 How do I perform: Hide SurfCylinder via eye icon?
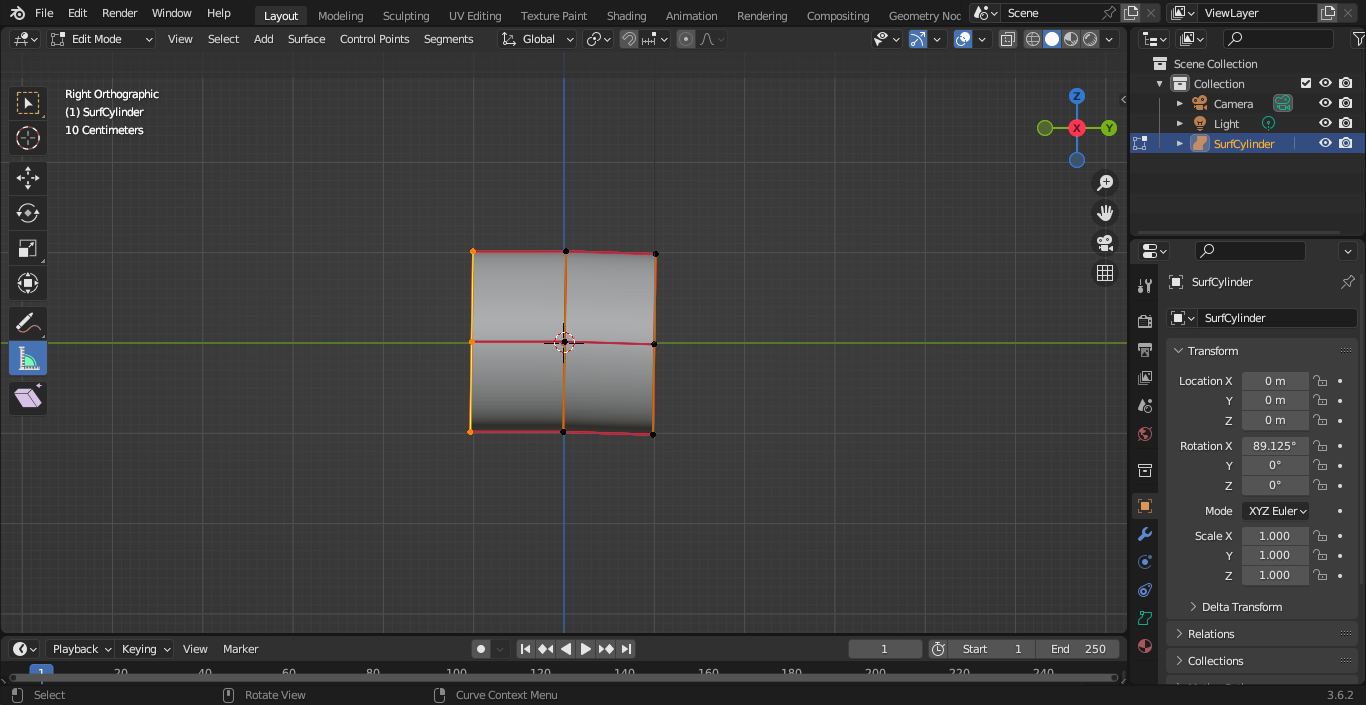click(x=1325, y=143)
